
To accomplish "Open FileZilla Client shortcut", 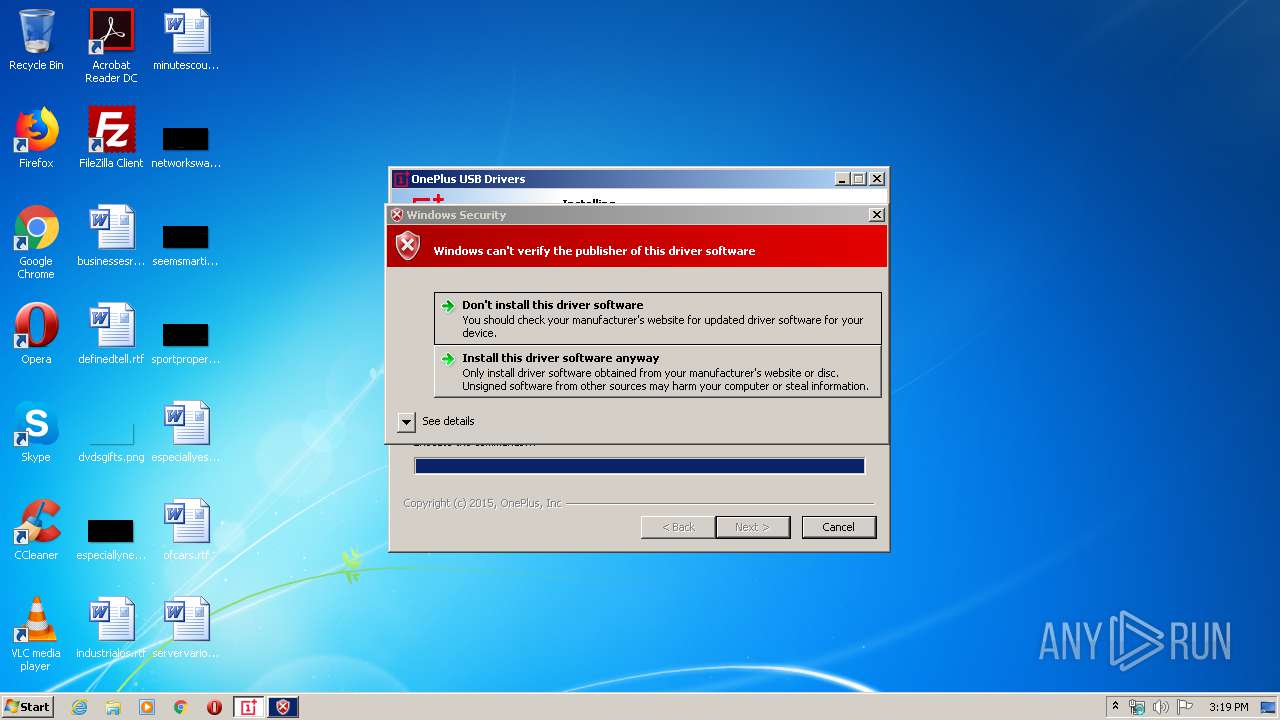I will pos(111,138).
